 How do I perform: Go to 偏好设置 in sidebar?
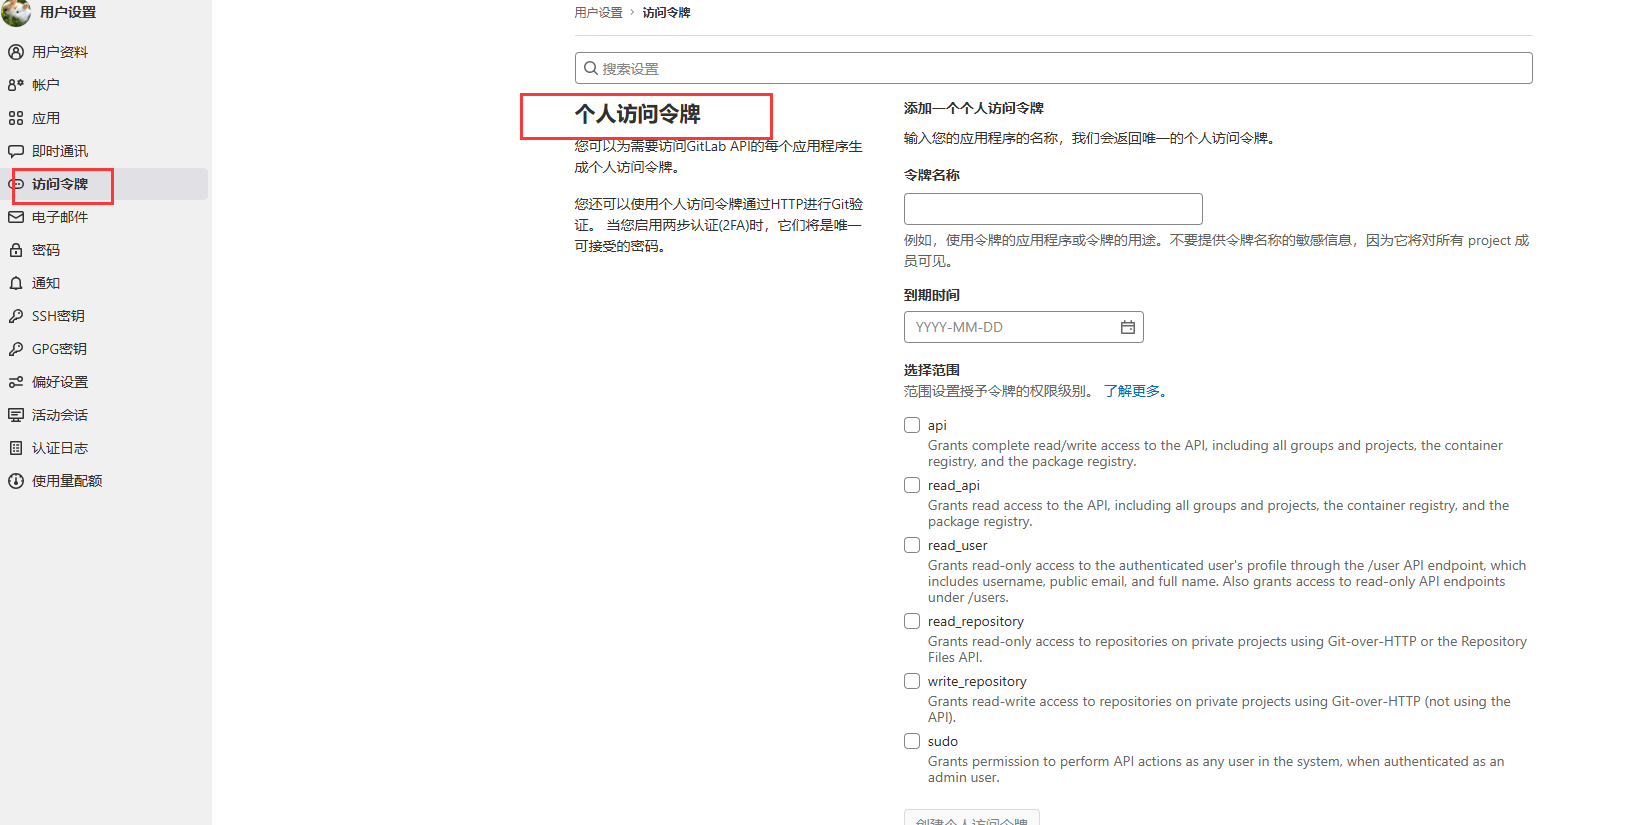(x=60, y=382)
